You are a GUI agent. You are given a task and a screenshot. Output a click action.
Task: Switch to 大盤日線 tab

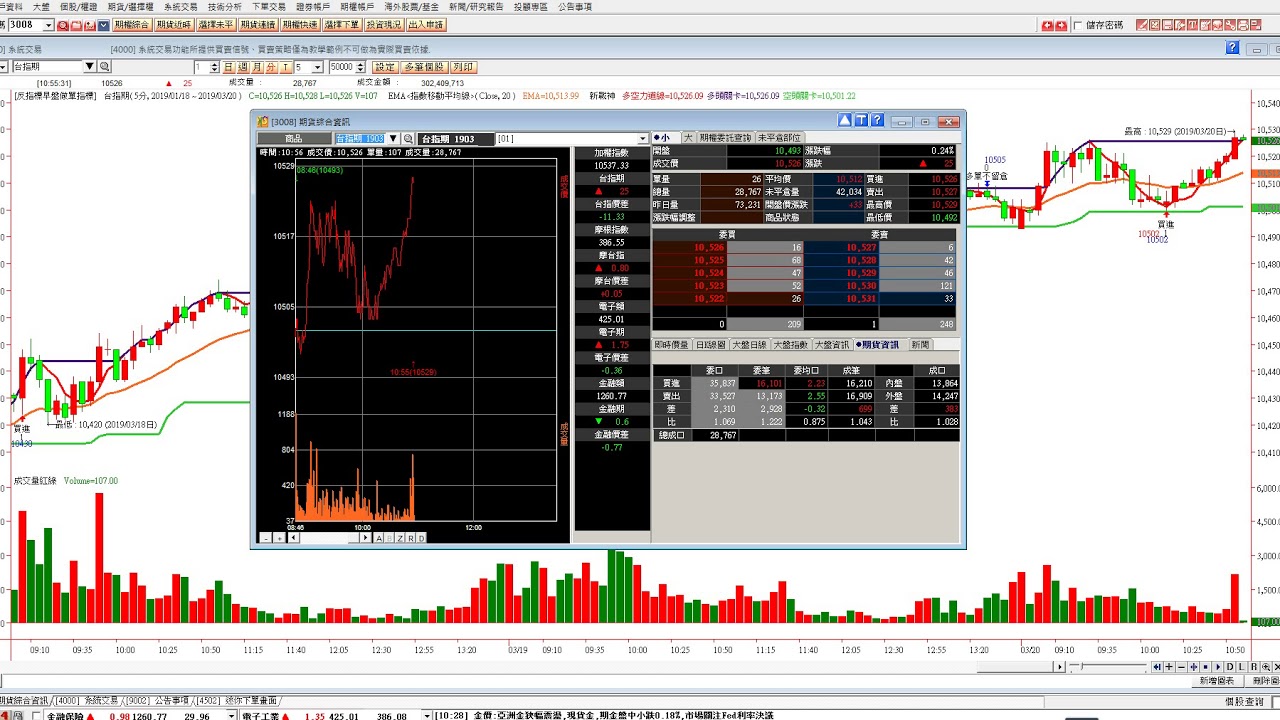[x=750, y=344]
